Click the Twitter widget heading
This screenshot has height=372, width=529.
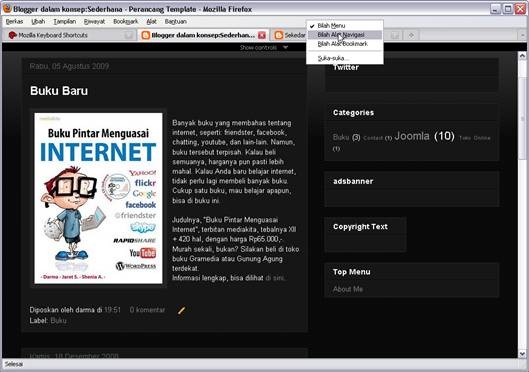tap(346, 67)
